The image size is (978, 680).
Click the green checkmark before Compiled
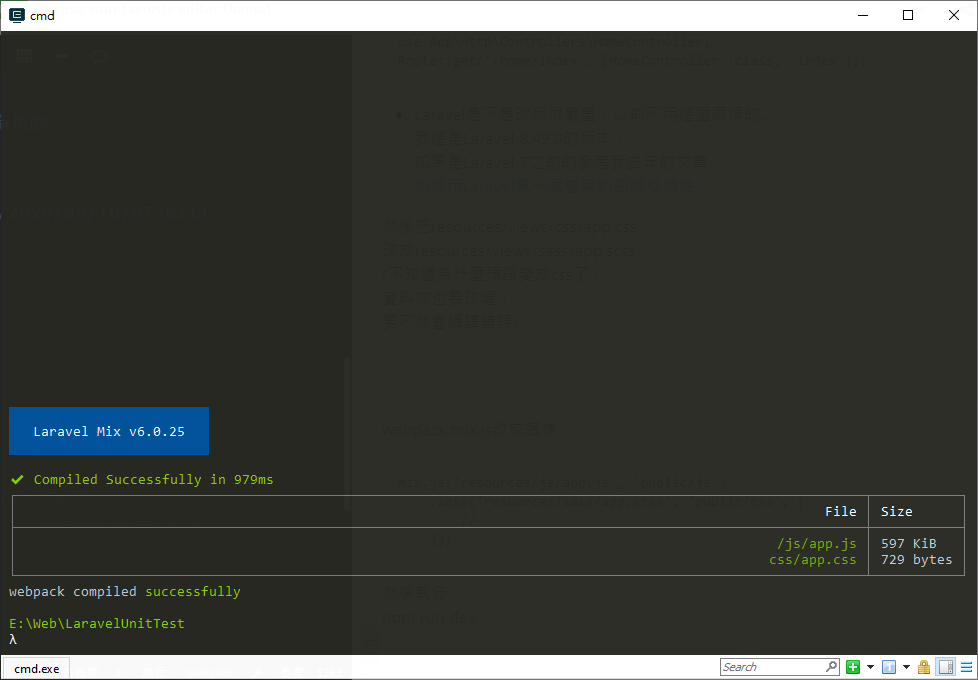(x=17, y=479)
